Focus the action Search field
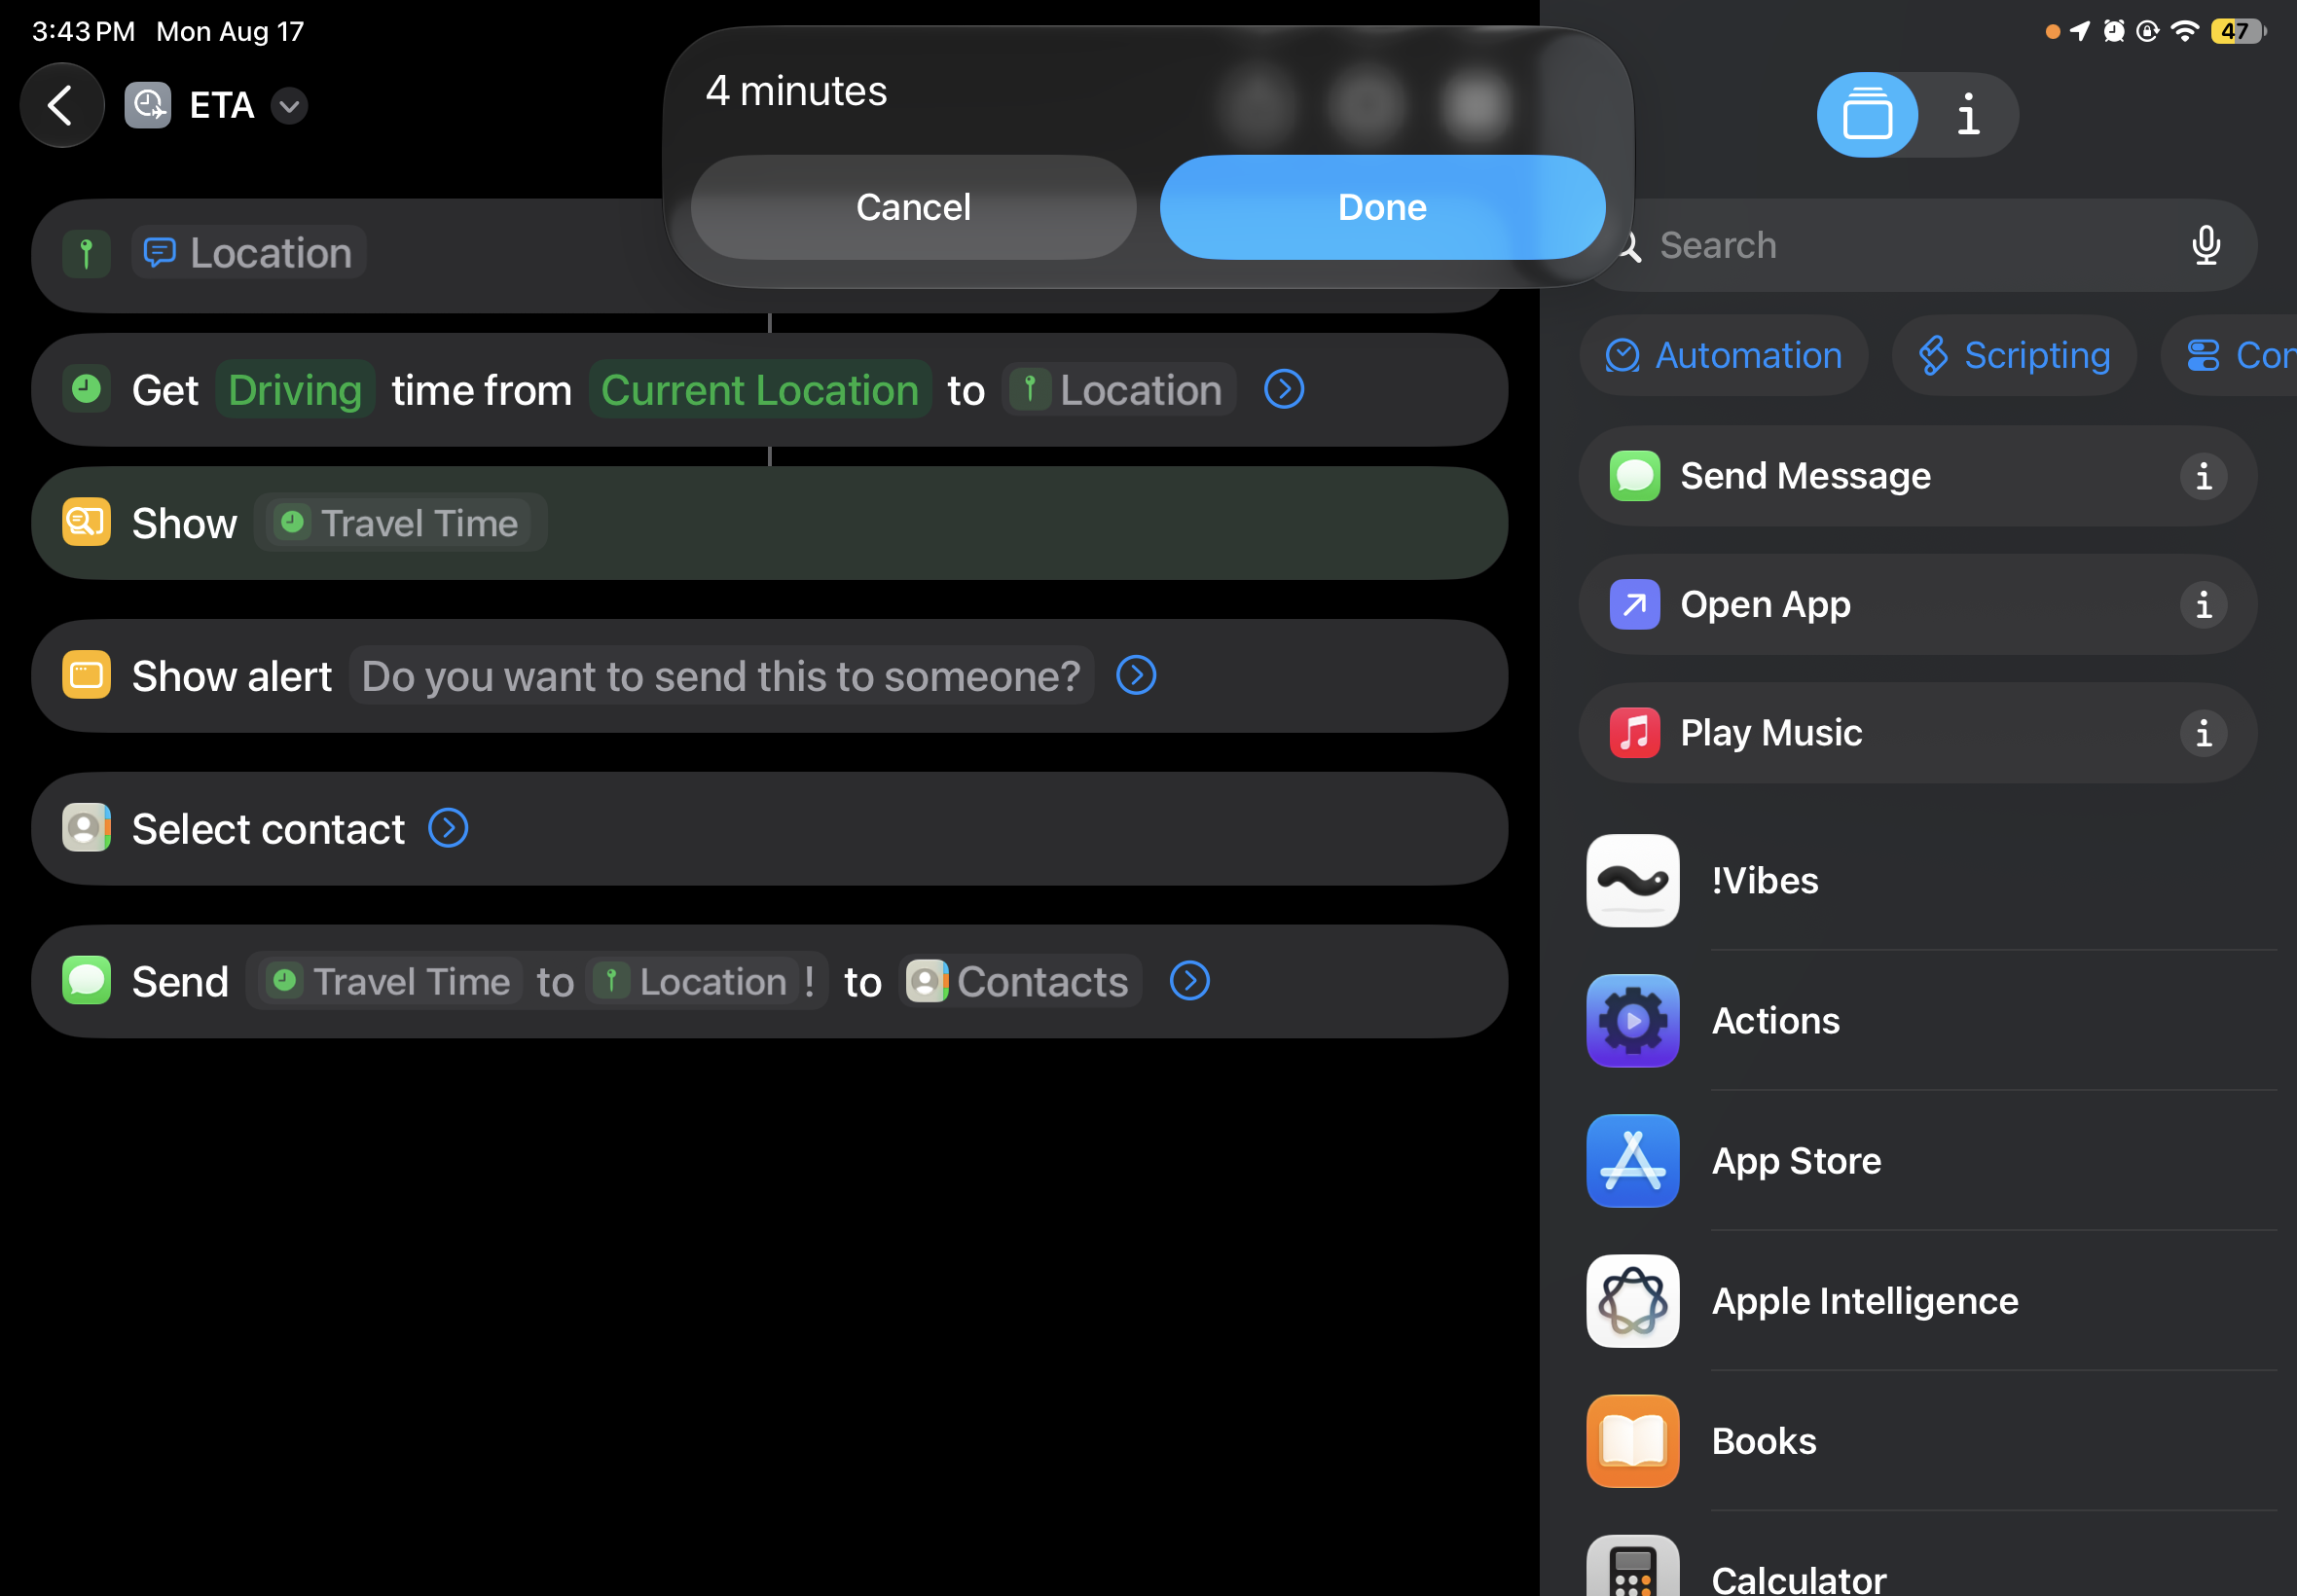Screen dimensions: 2297x1596 (1920, 245)
